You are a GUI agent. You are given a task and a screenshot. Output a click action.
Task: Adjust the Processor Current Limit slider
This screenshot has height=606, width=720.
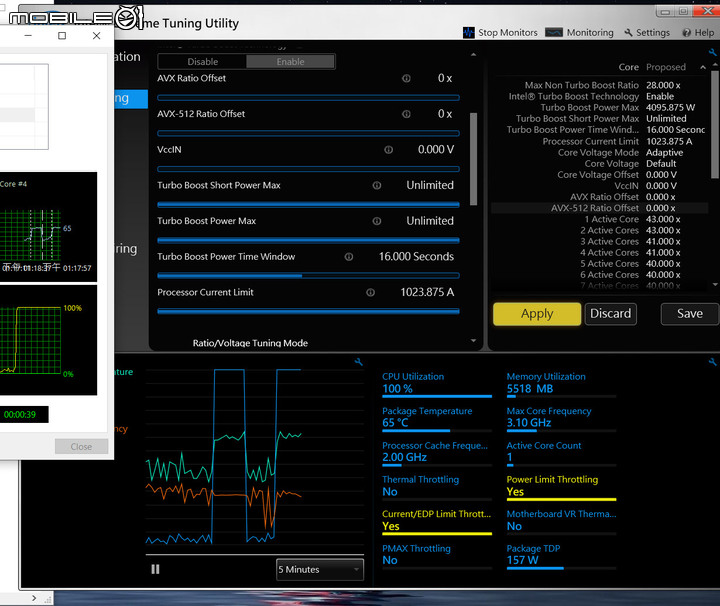(308, 312)
